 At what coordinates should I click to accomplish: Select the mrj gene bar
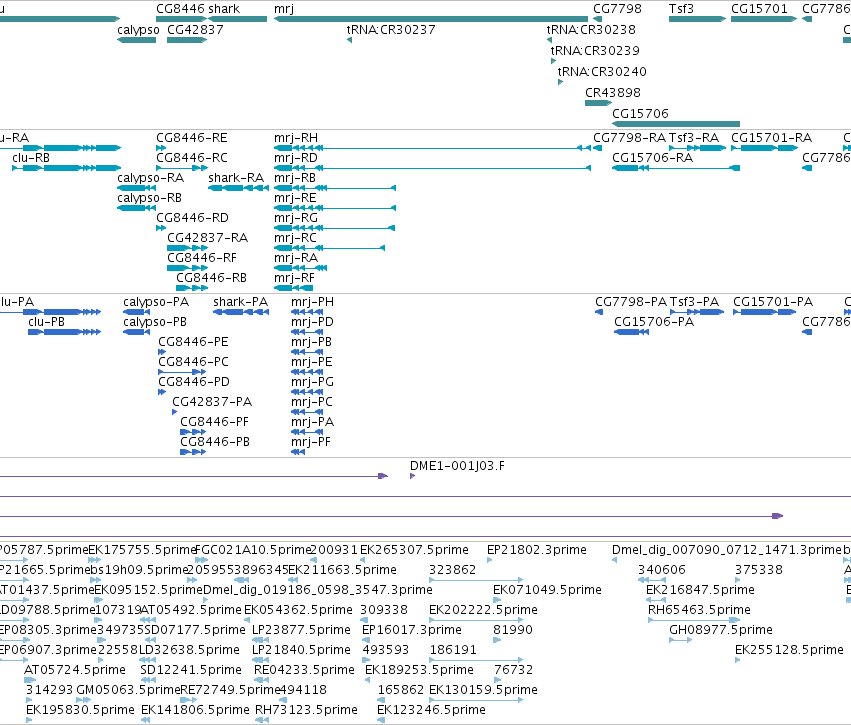coord(431,19)
